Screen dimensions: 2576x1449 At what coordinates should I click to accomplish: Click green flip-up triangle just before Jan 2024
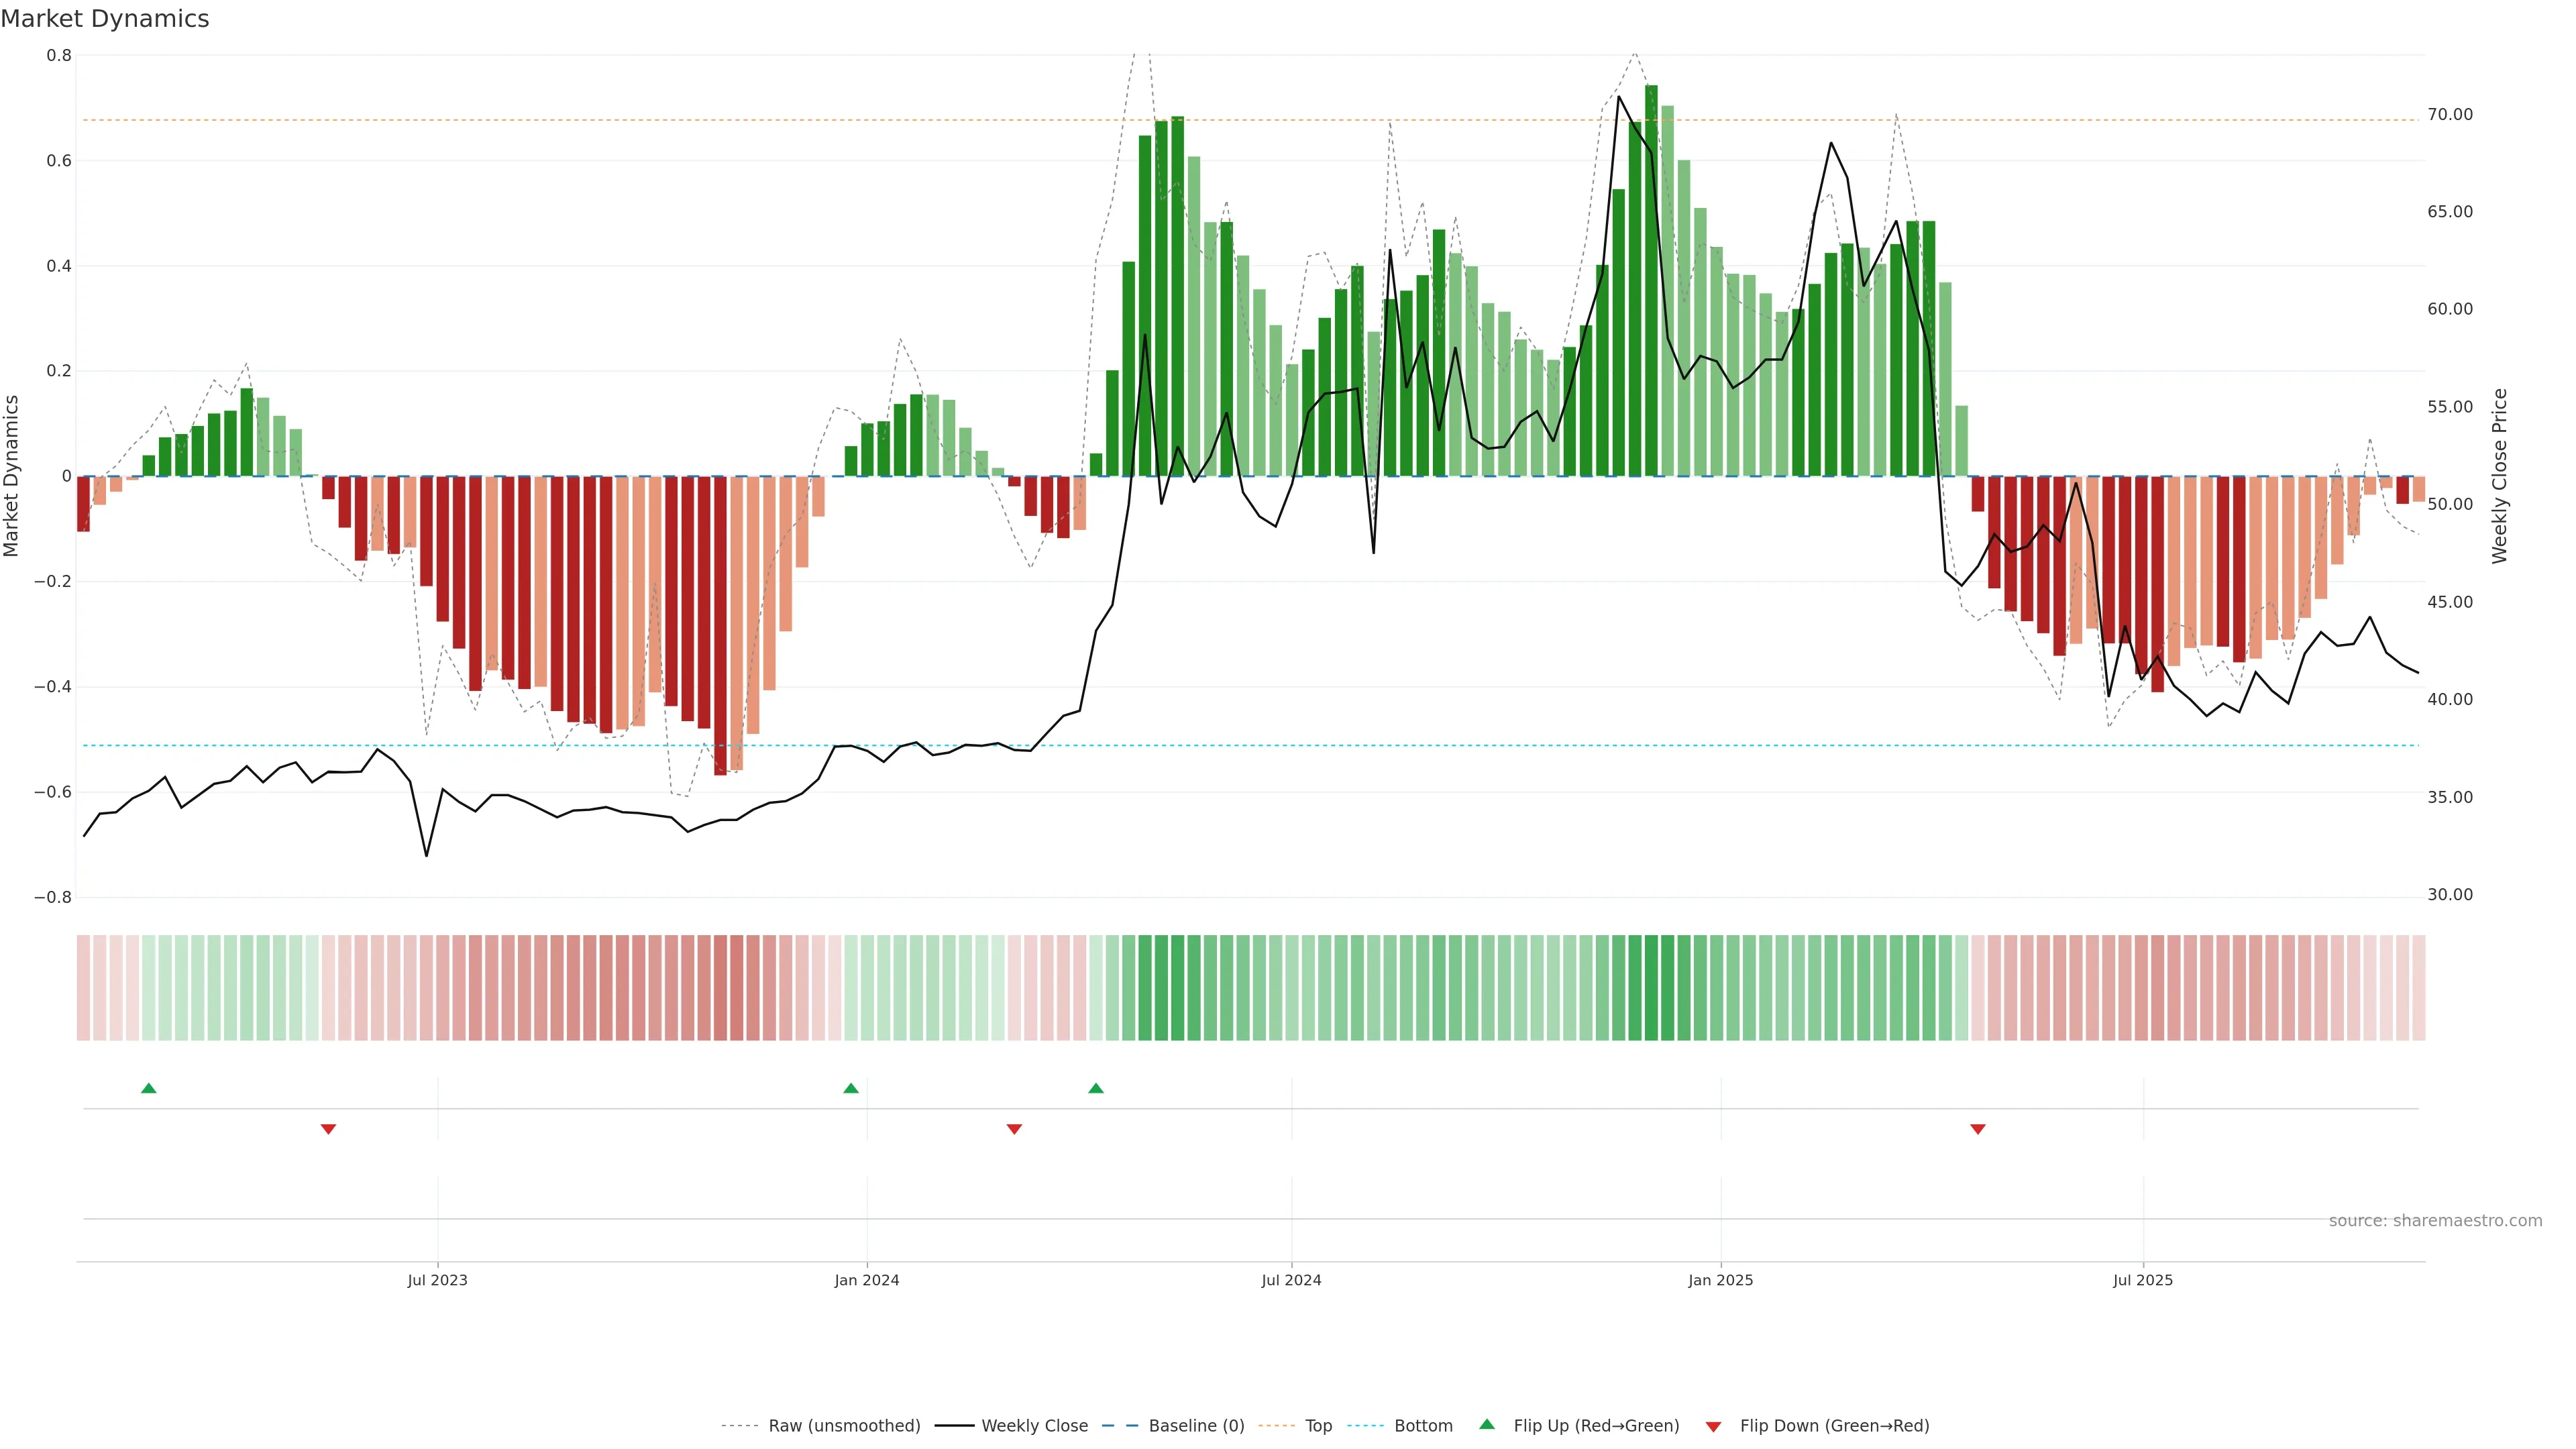click(851, 1088)
